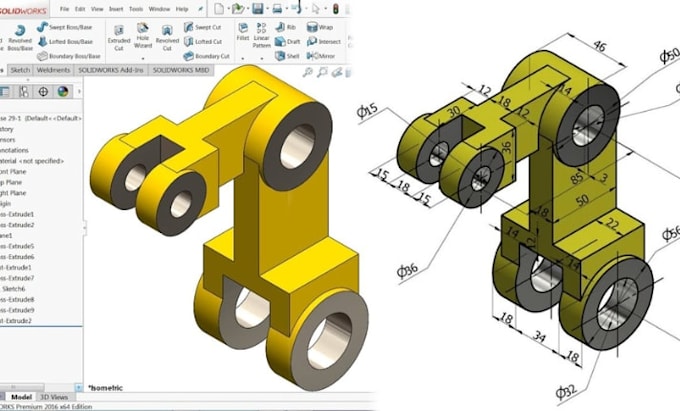
Task: Click the *Isometric view label
Action: [x=105, y=388]
